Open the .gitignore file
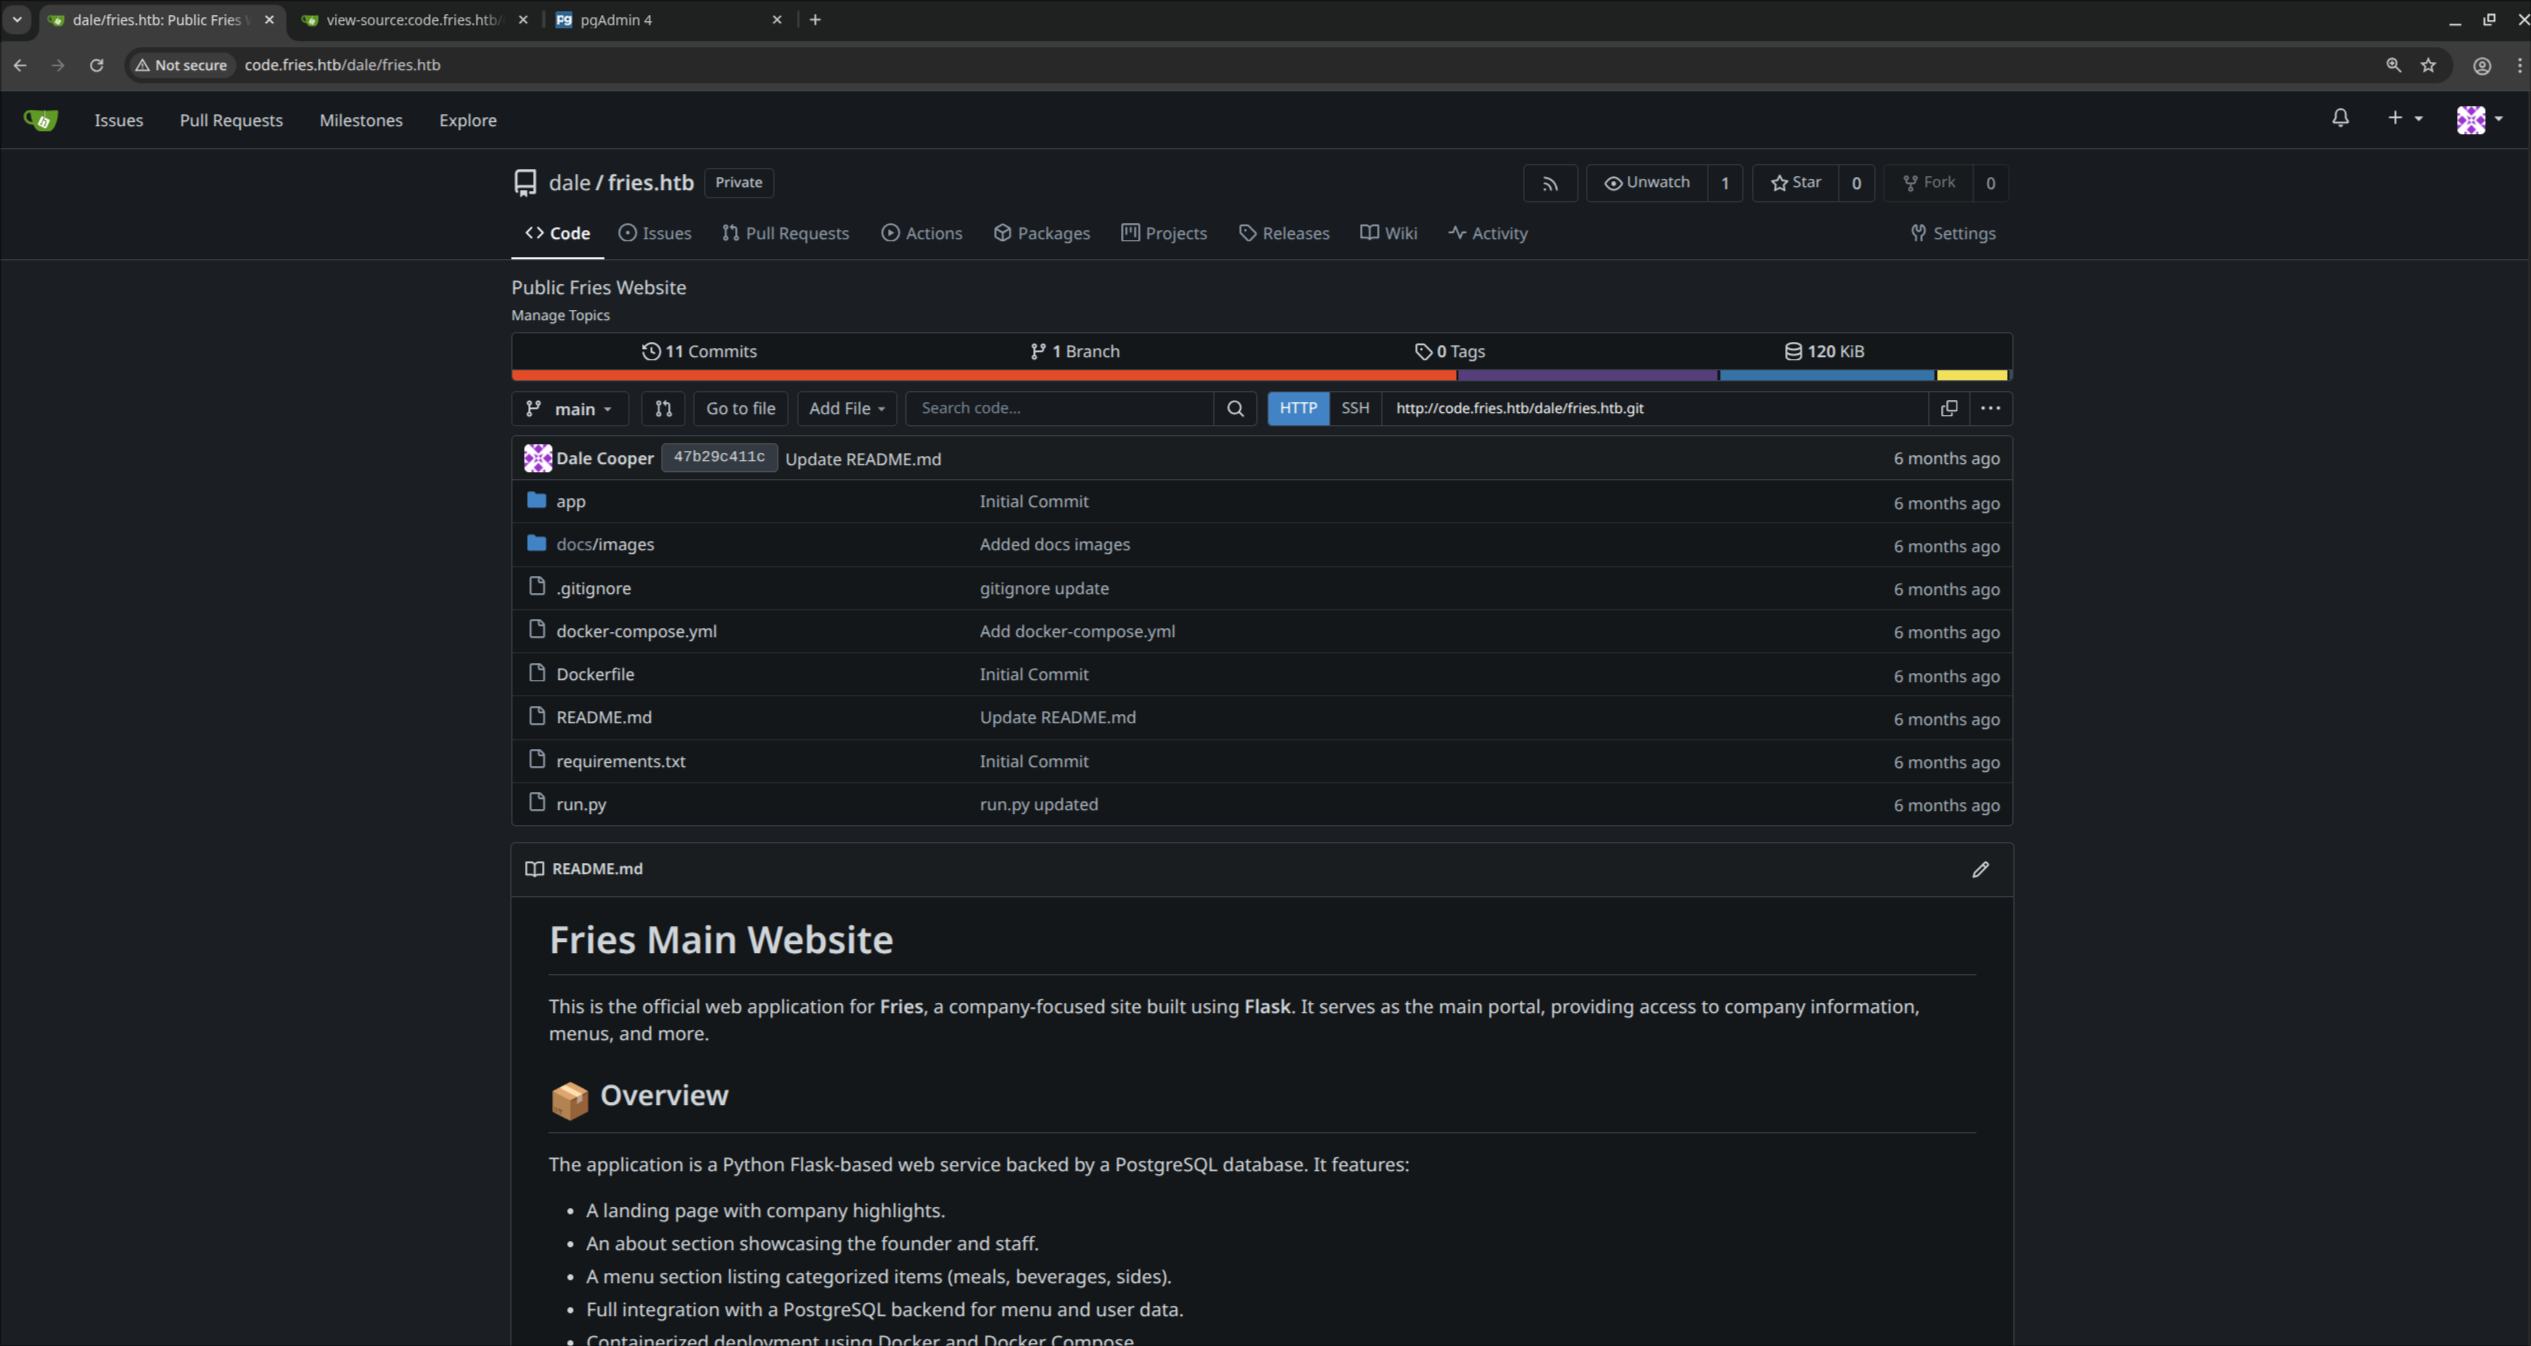Screen dimensions: 2531x1346 click(x=594, y=588)
